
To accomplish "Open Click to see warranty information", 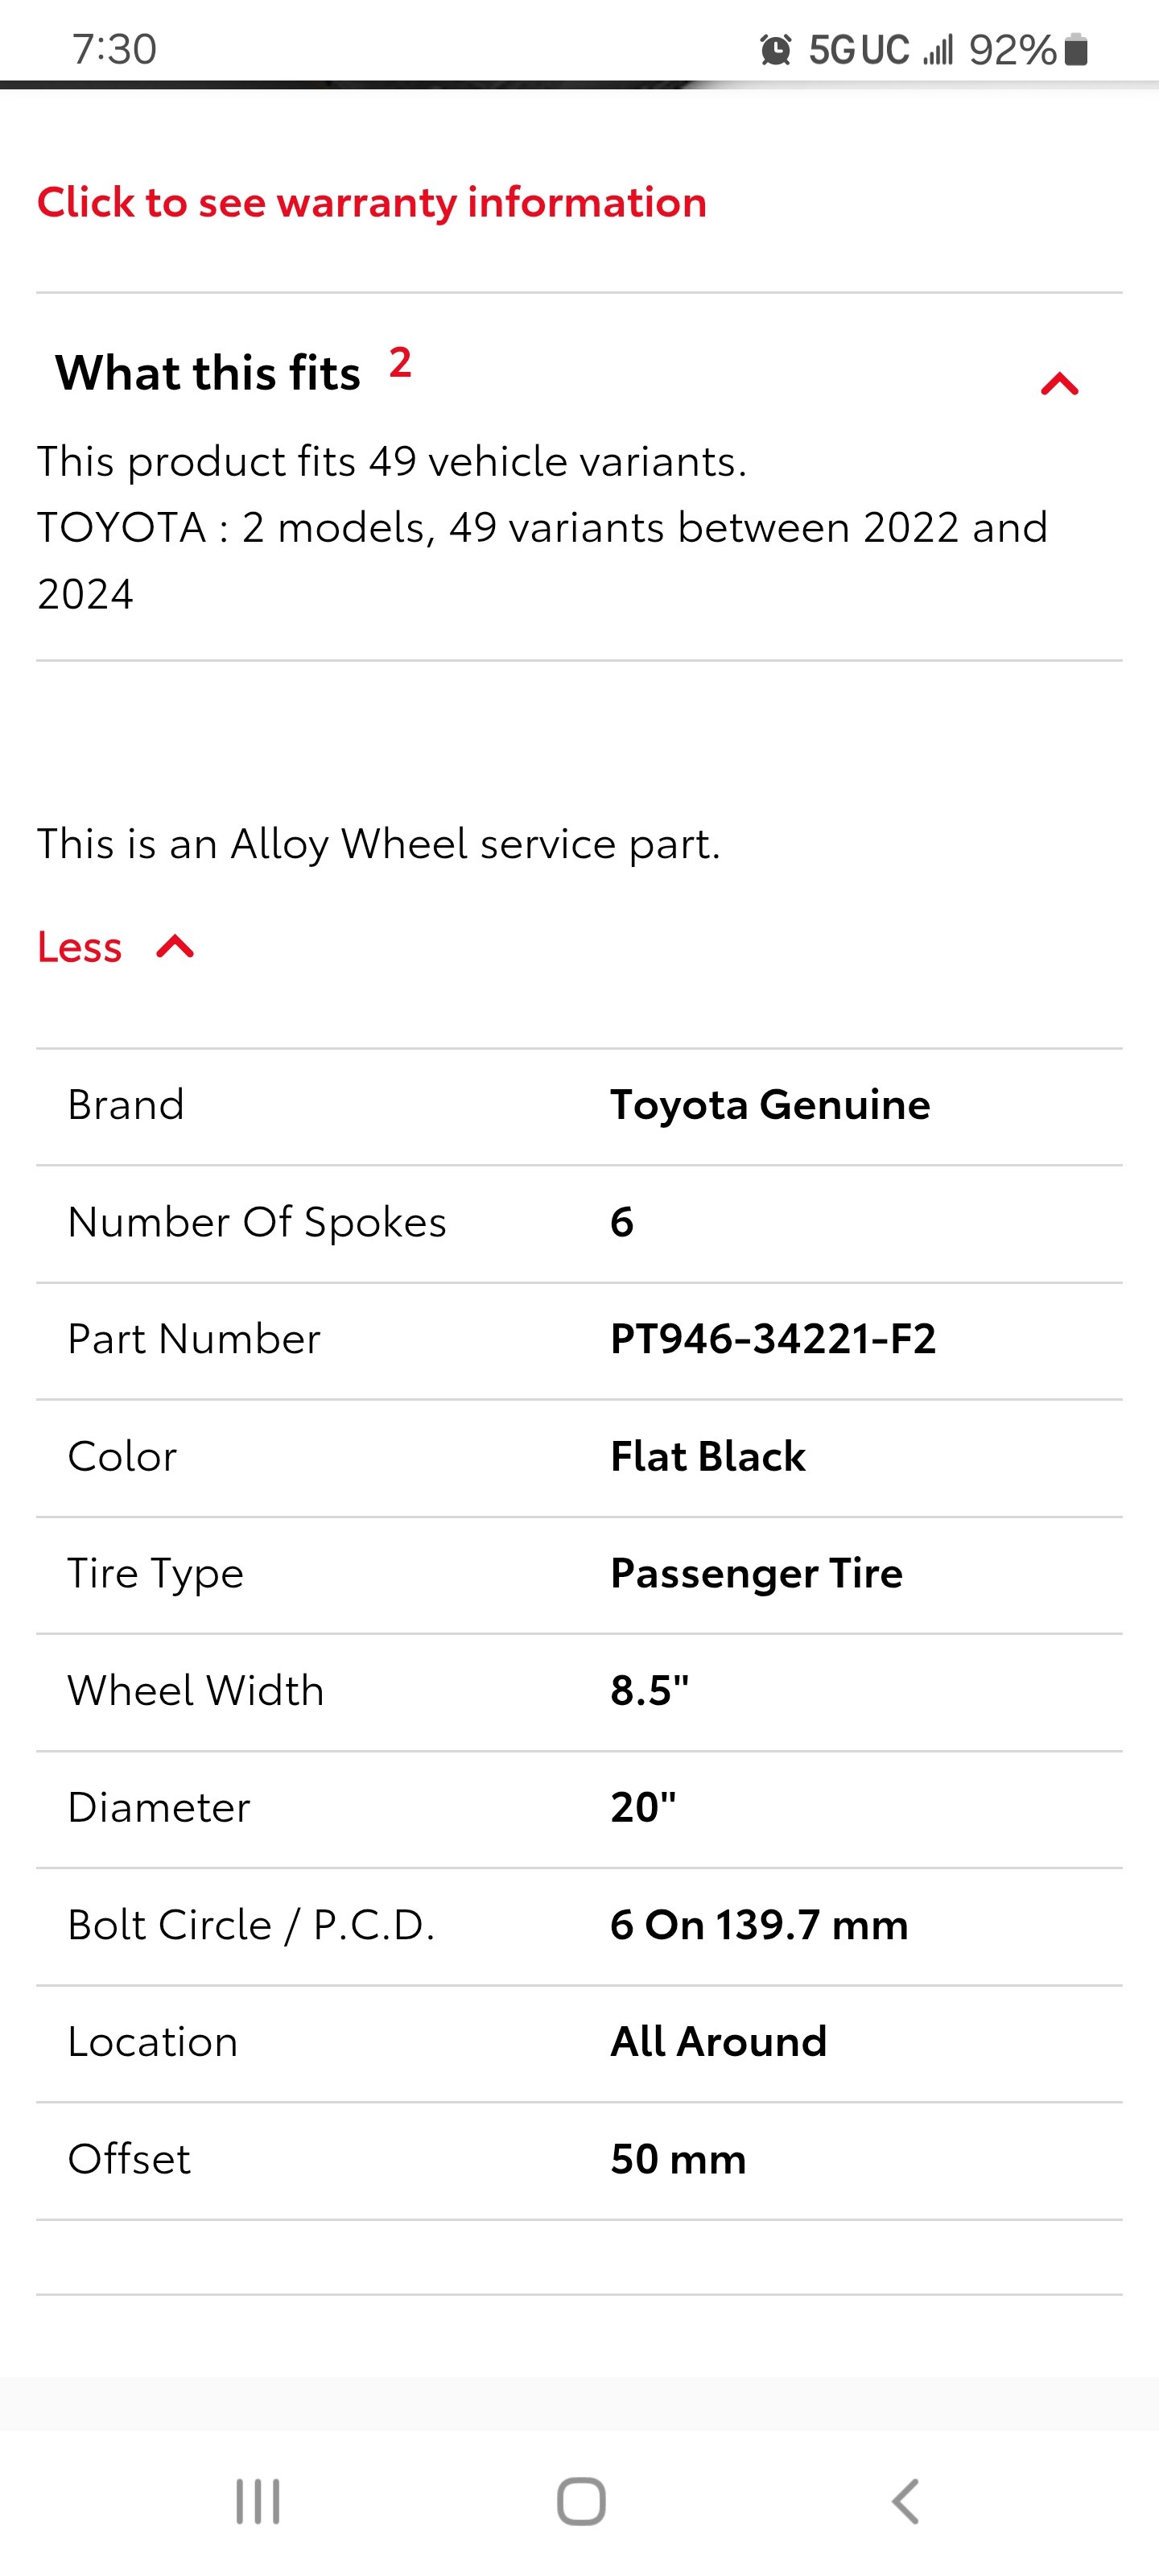I will click(372, 202).
